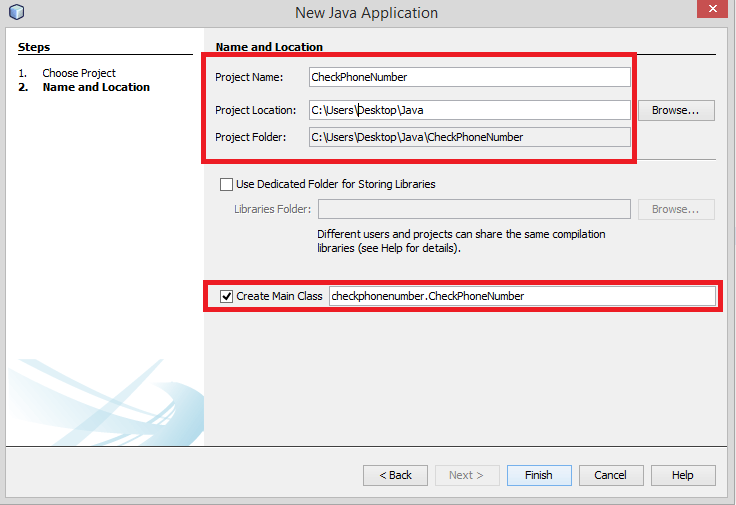The height and width of the screenshot is (505, 736).
Task: Click Browse next to Libraries Folder
Action: pyautogui.click(x=676, y=209)
